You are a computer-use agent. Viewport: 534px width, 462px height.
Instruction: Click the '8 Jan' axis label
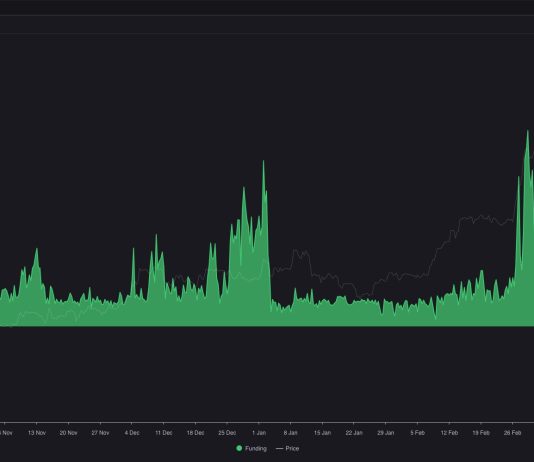[x=290, y=433]
